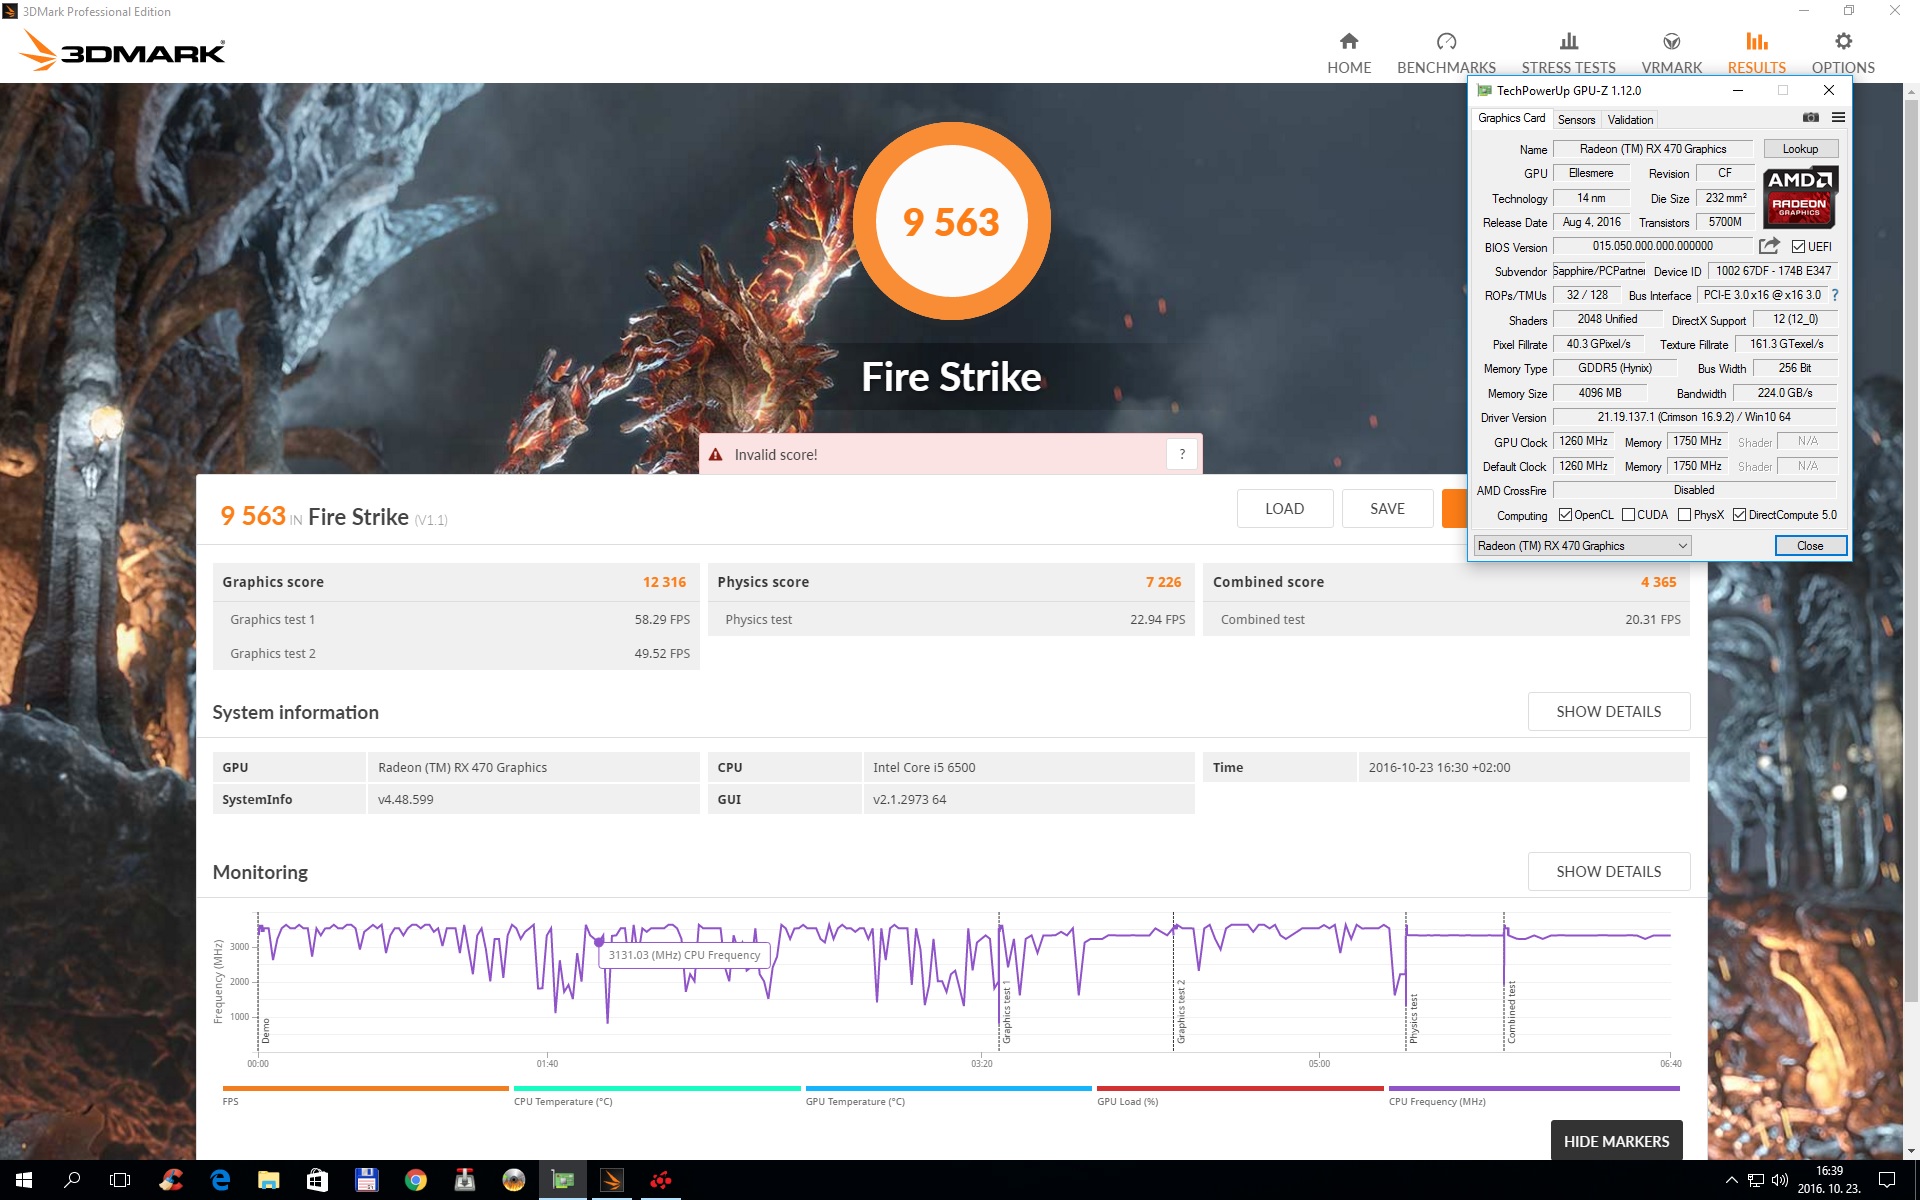Click GPU-Z screenshot camera icon
The height and width of the screenshot is (1200, 1920).
click(1810, 118)
